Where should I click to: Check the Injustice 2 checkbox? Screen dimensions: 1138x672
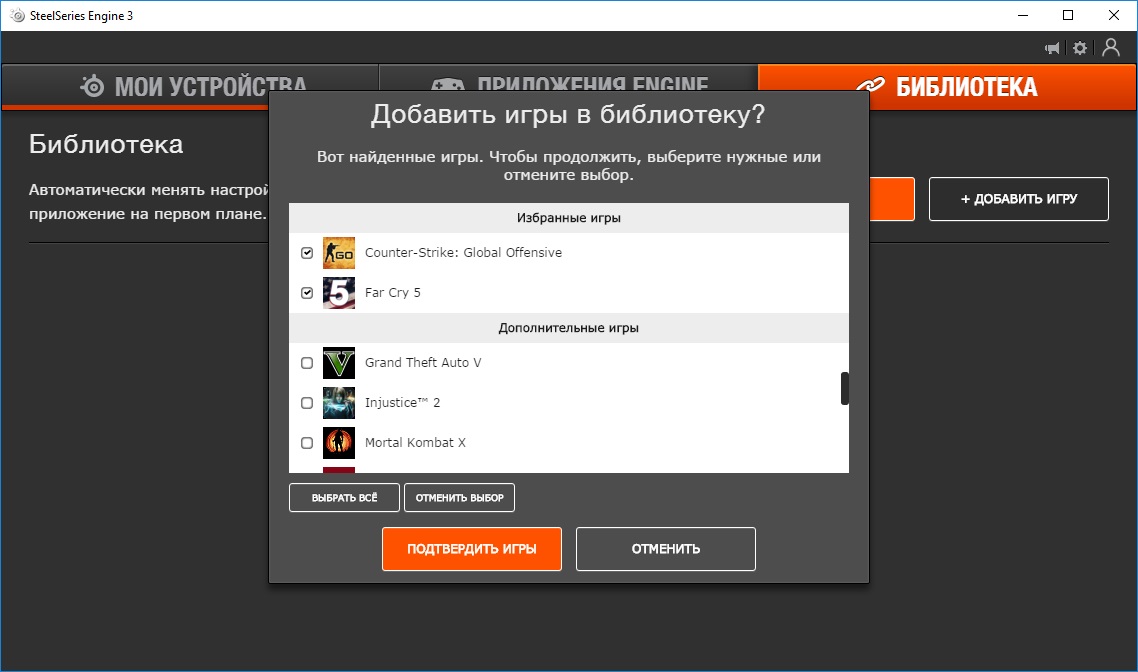(307, 403)
